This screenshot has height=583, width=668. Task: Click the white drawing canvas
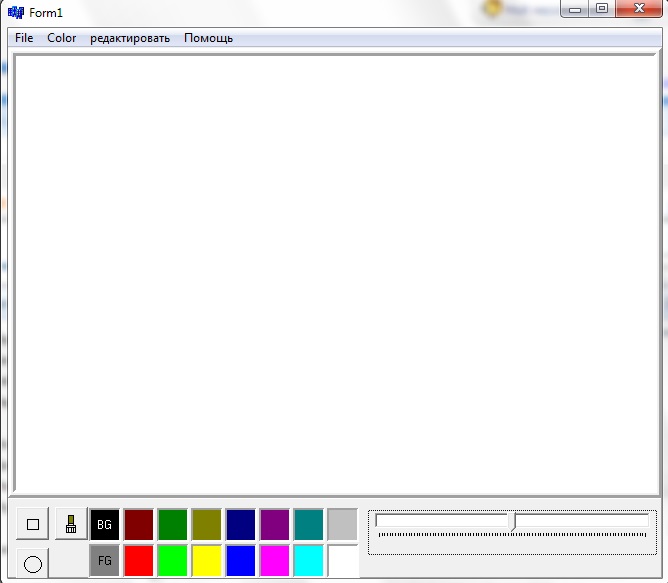tap(337, 274)
